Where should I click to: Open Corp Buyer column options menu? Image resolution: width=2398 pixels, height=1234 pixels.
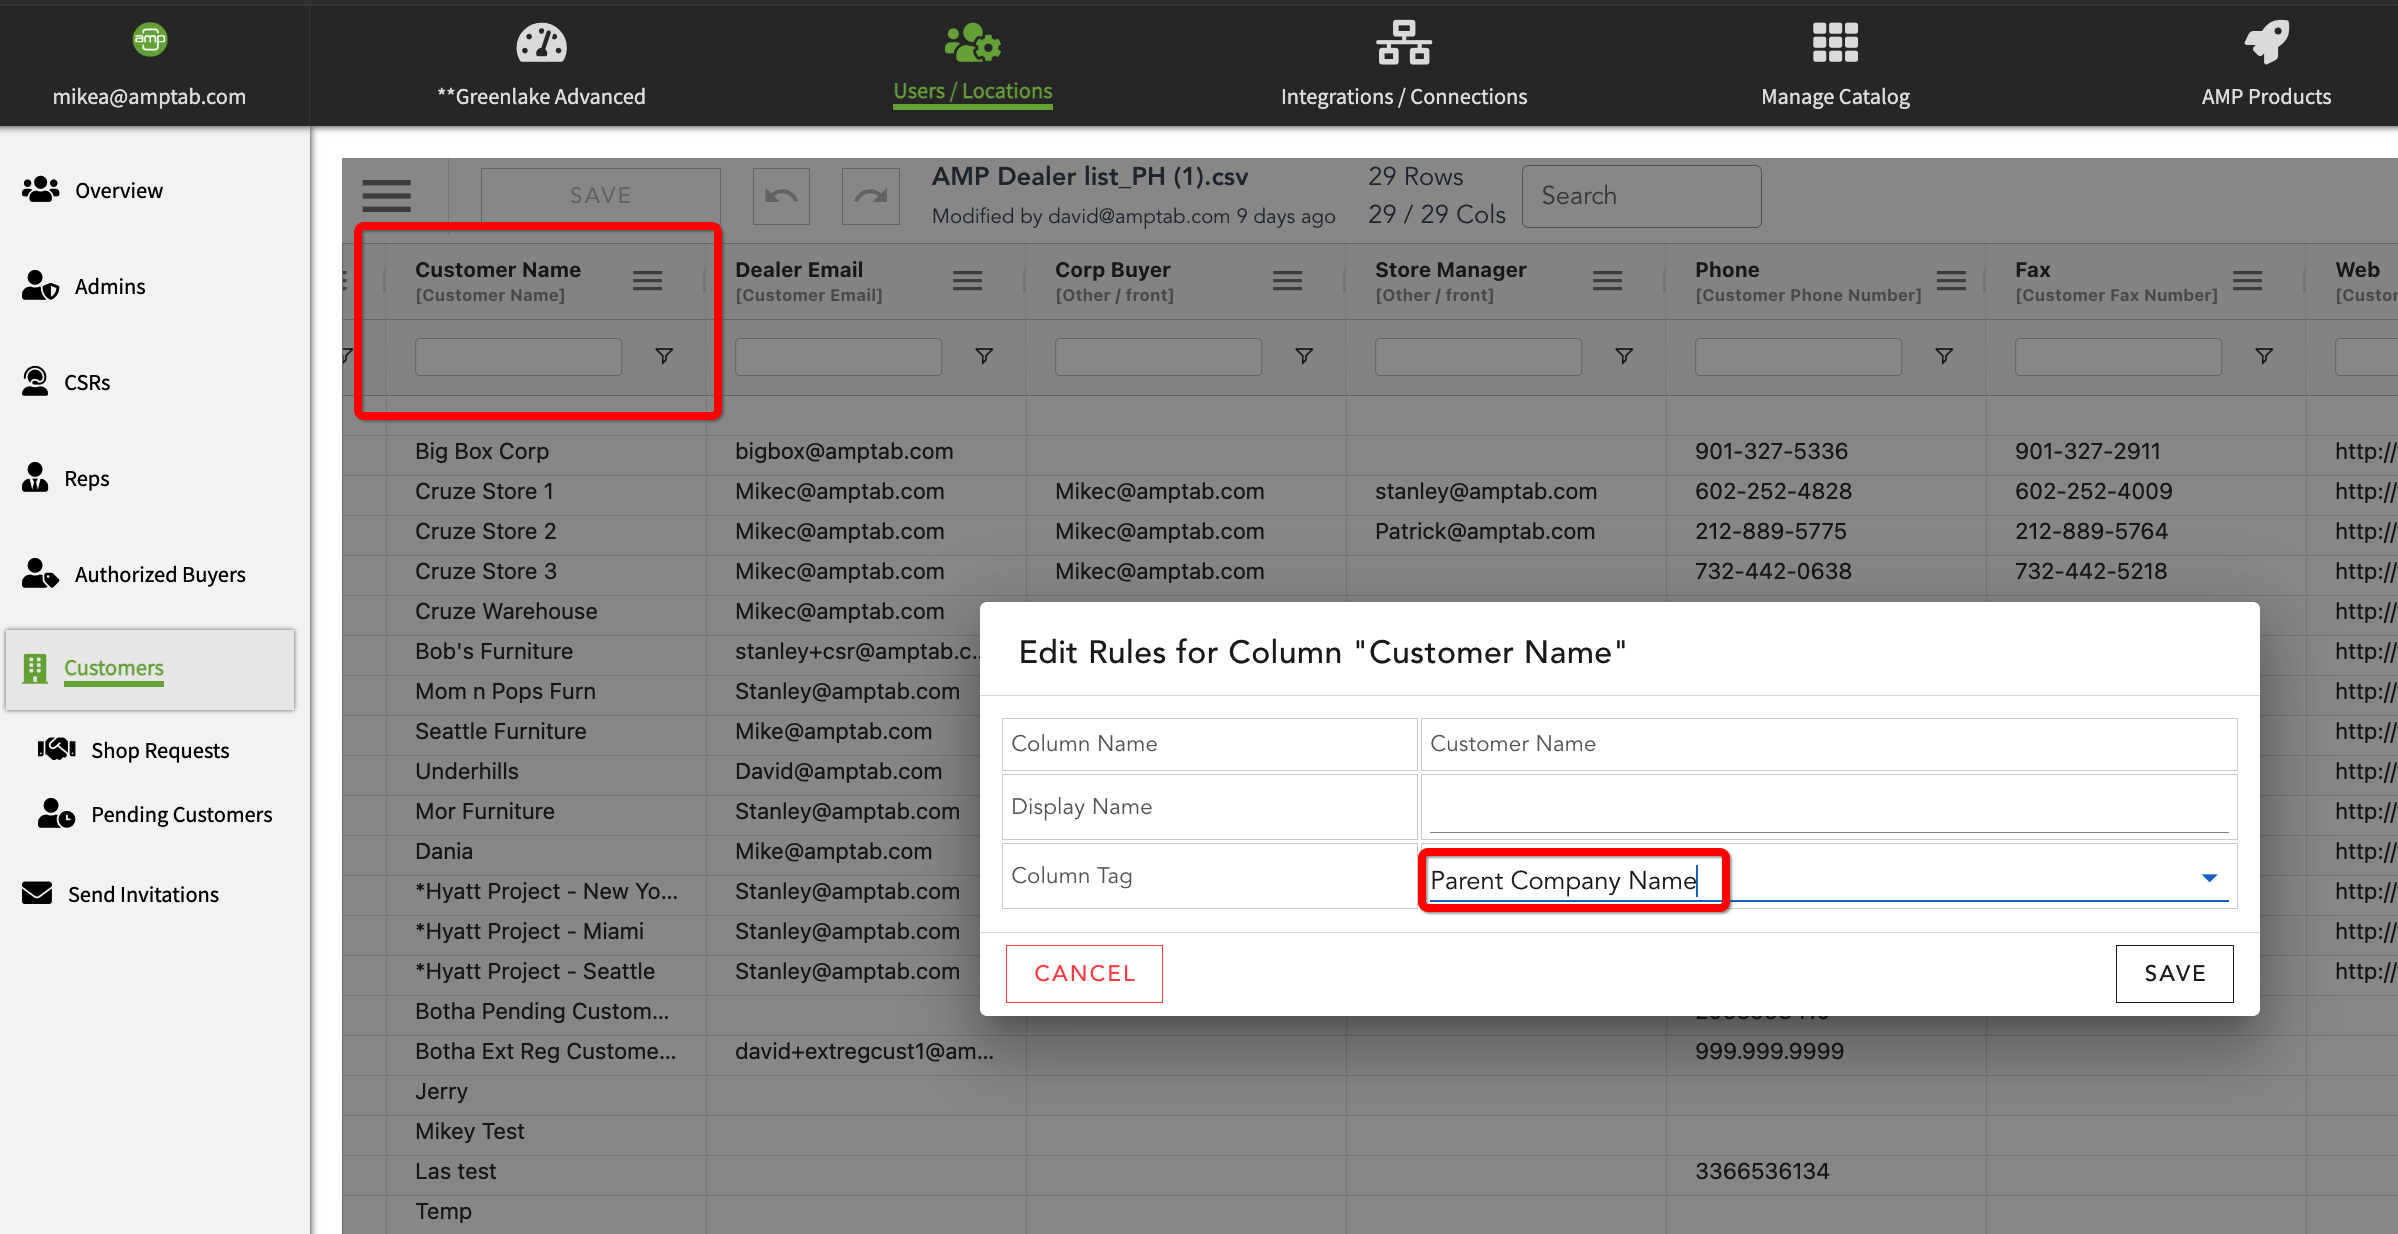coord(1287,281)
